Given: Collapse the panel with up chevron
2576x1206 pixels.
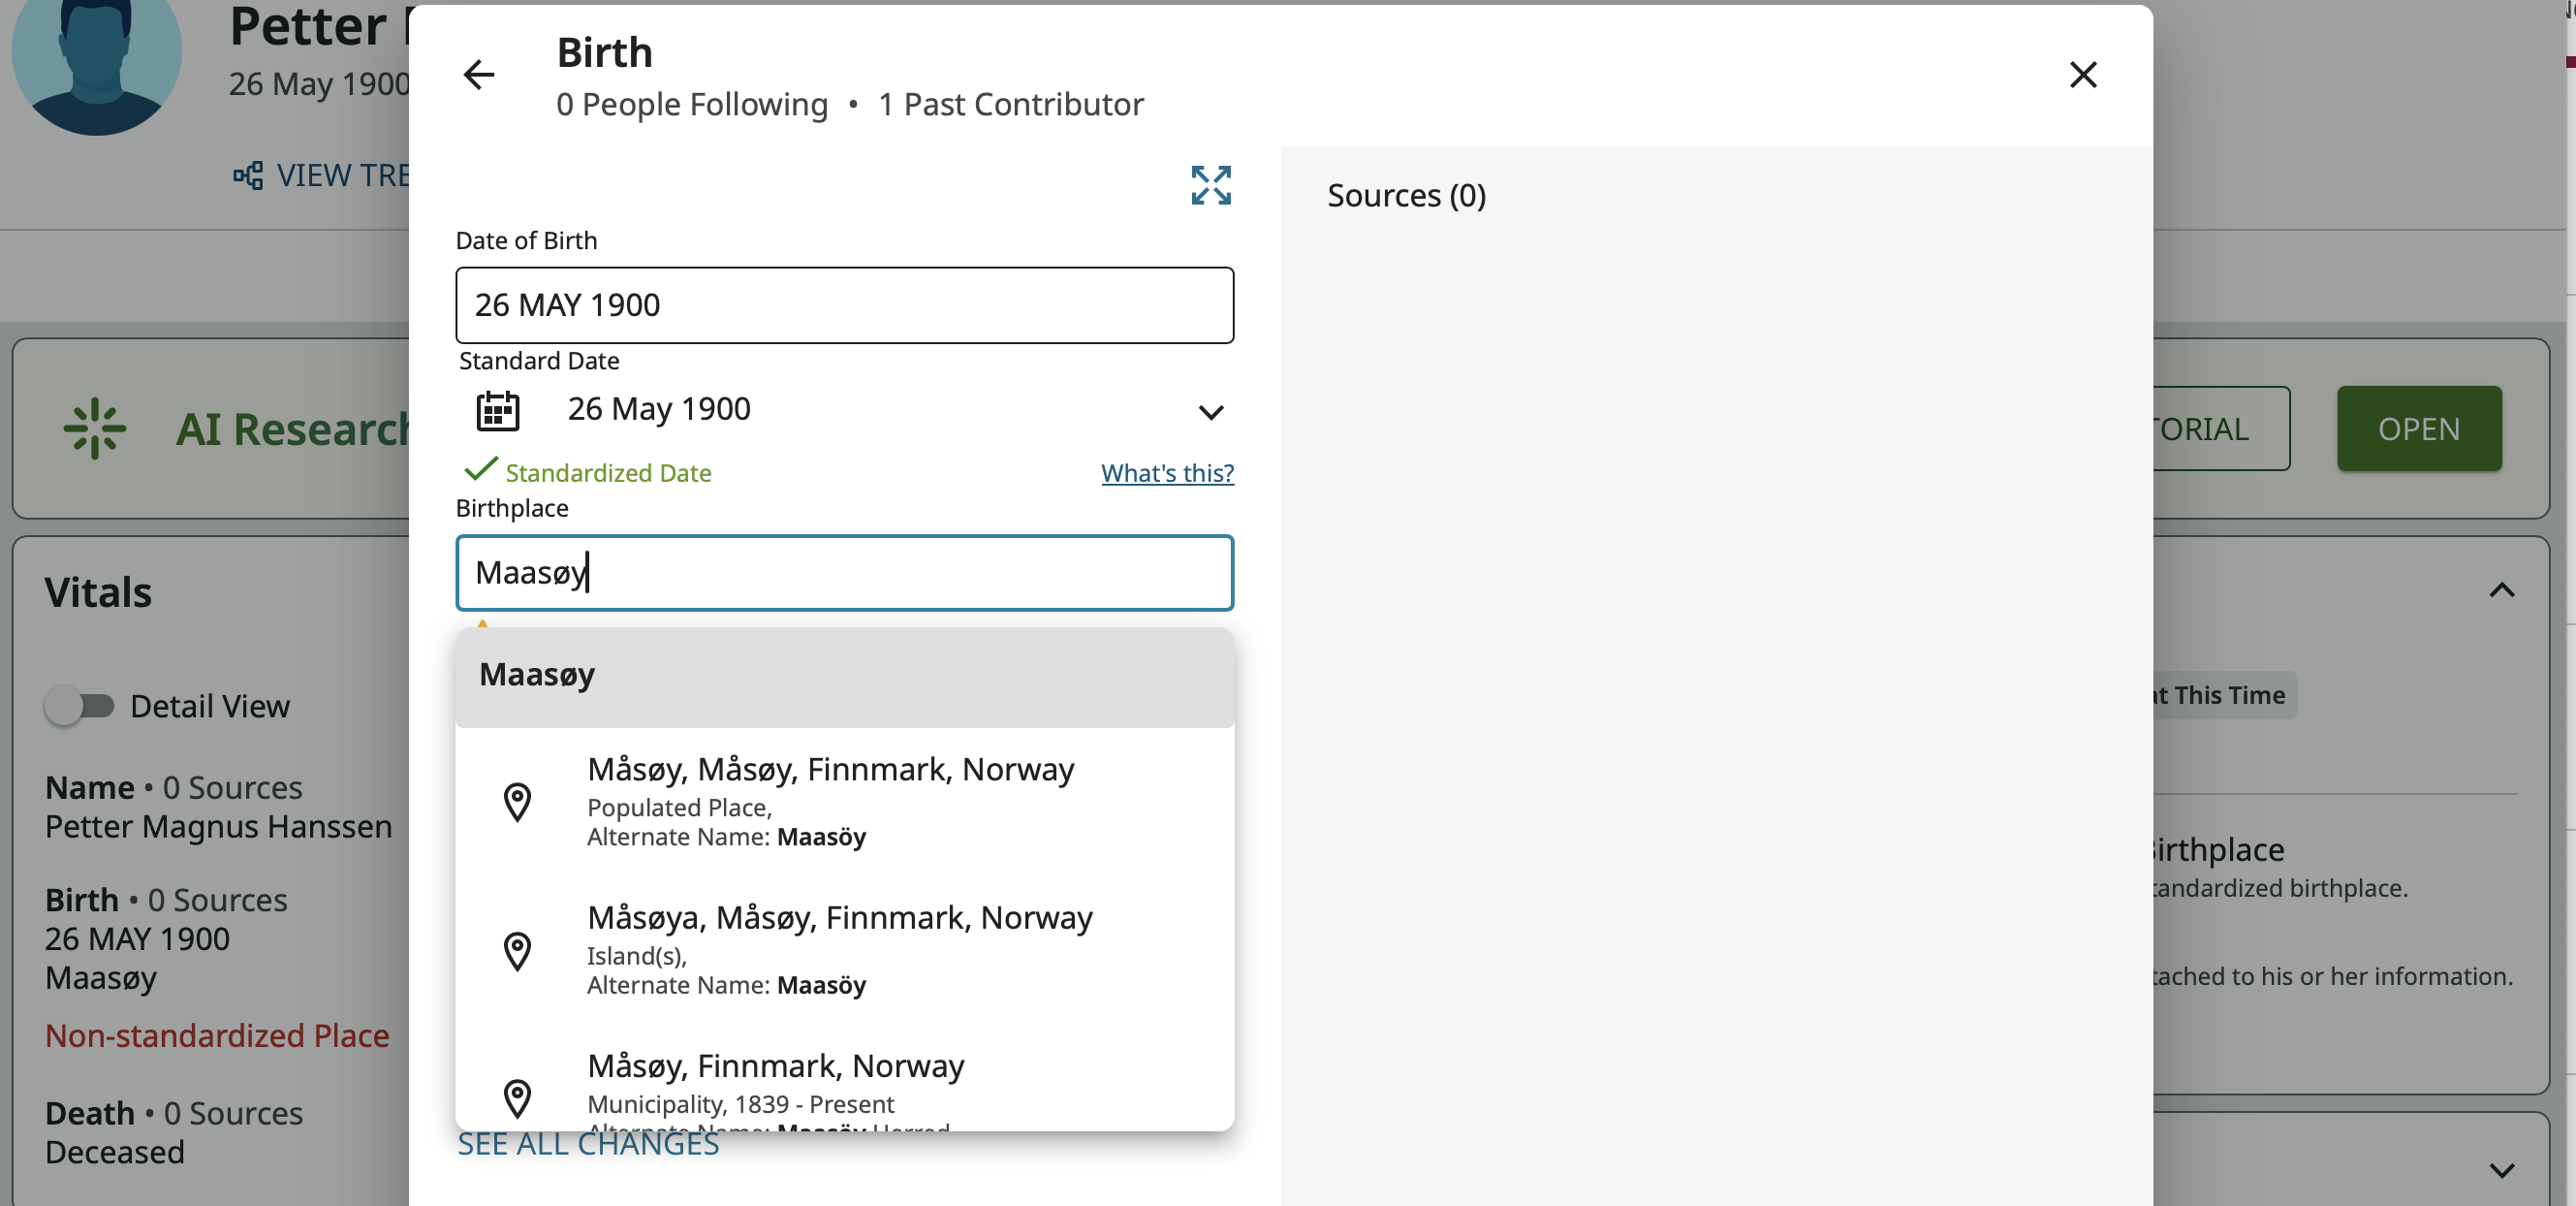Looking at the screenshot, I should point(2501,591).
